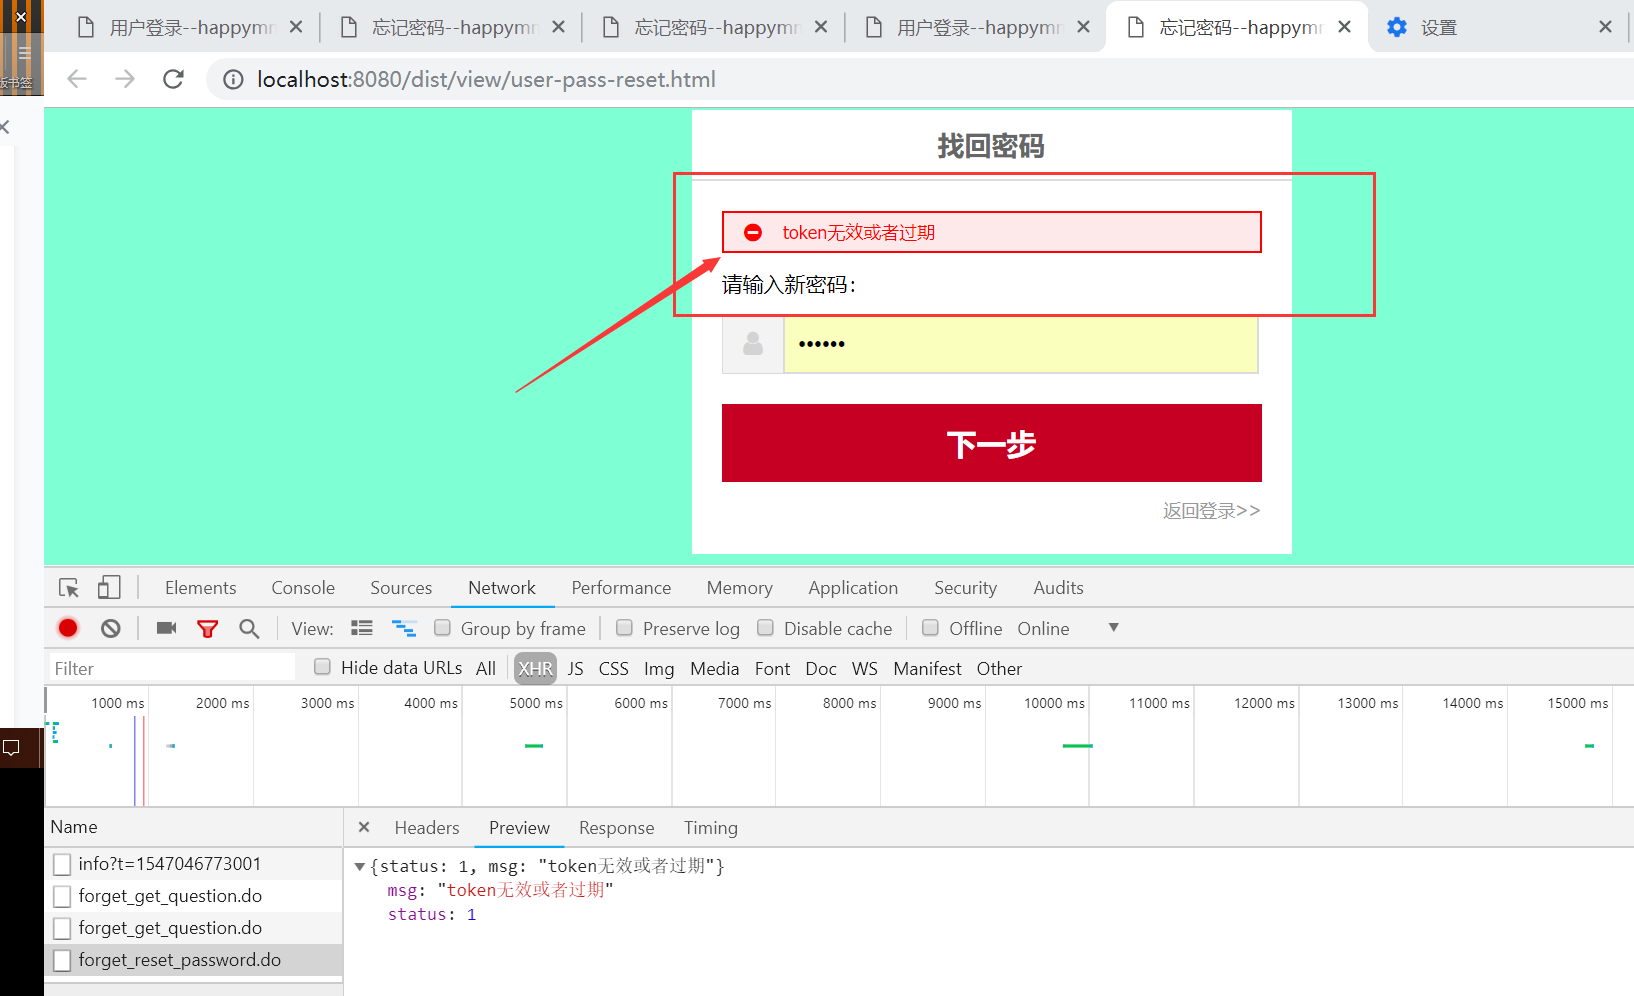Click the 下一步 button

(991, 443)
